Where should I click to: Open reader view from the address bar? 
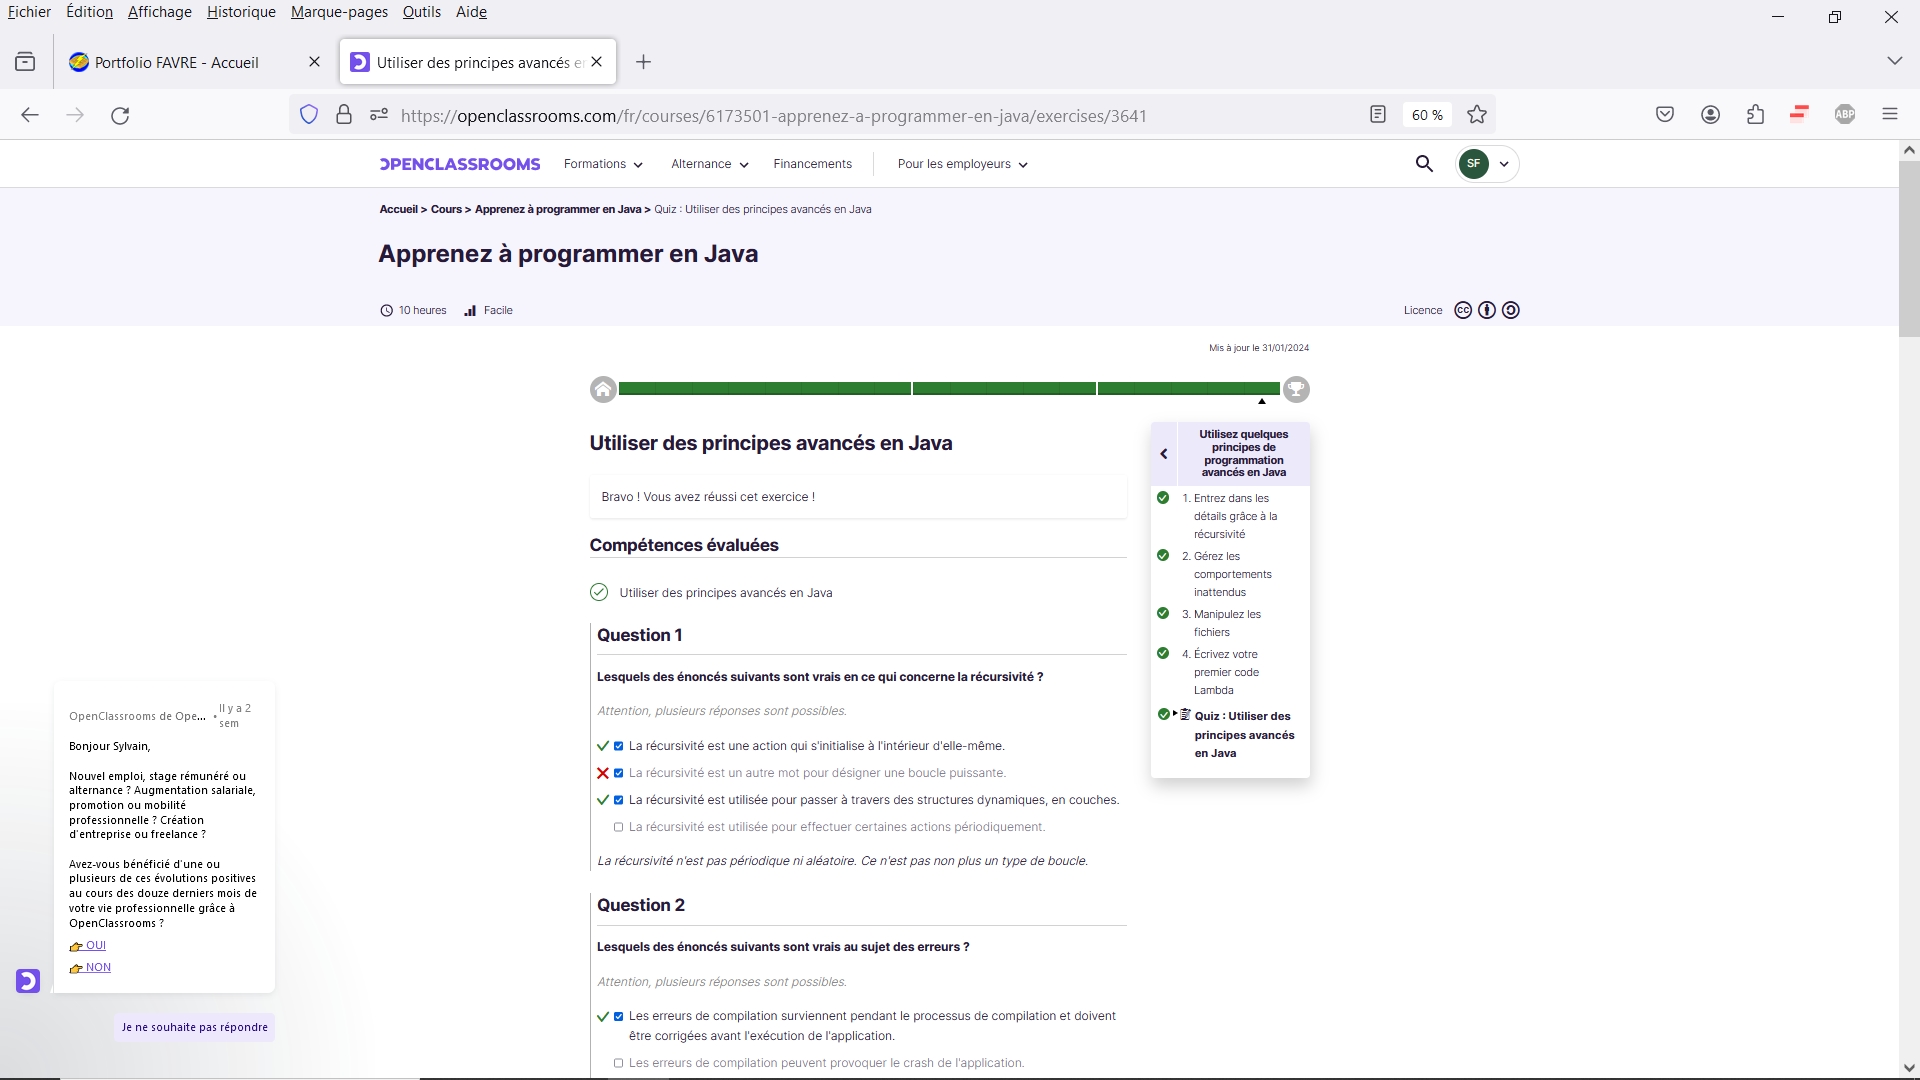click(x=1378, y=114)
